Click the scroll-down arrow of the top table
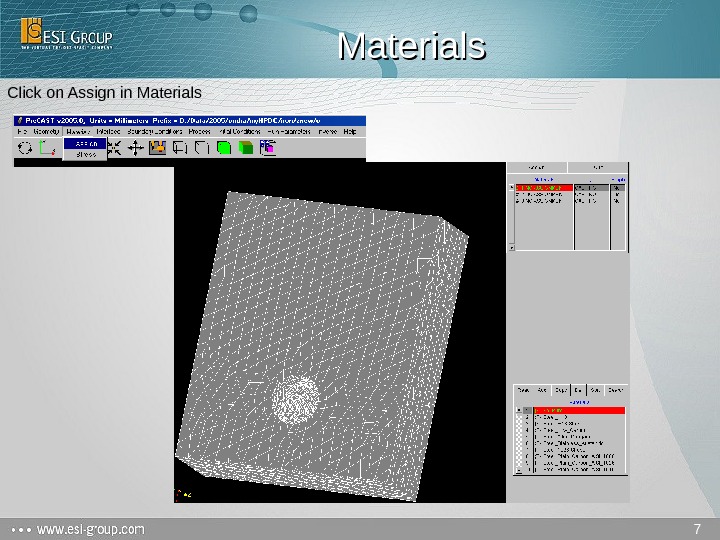720x540 pixels. coord(512,246)
